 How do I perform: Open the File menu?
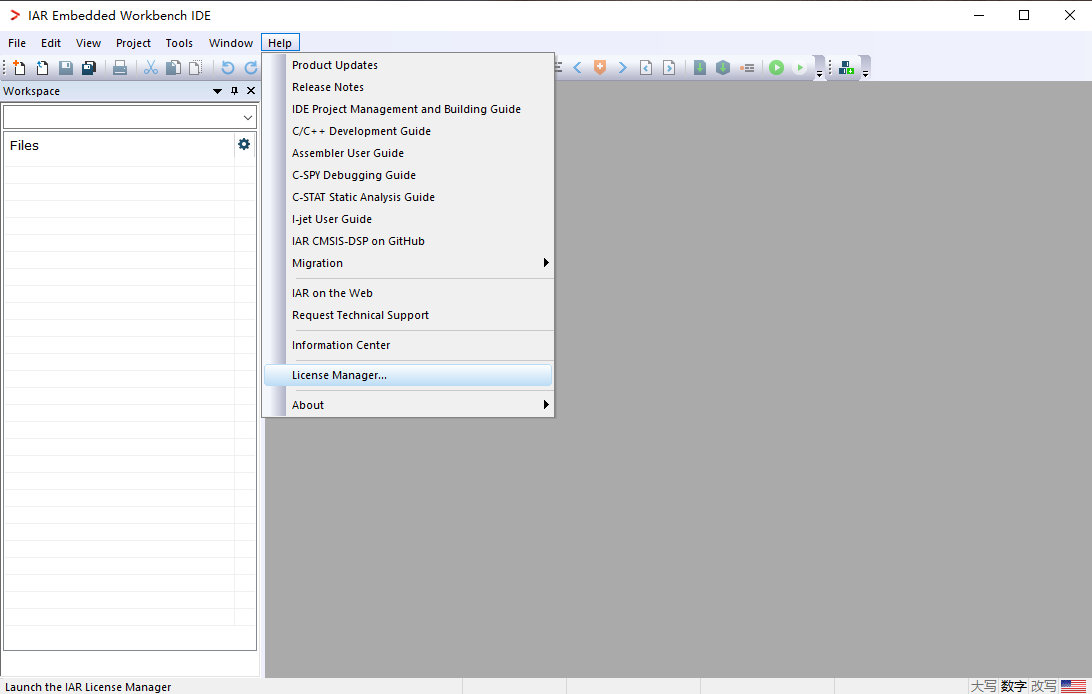[17, 43]
